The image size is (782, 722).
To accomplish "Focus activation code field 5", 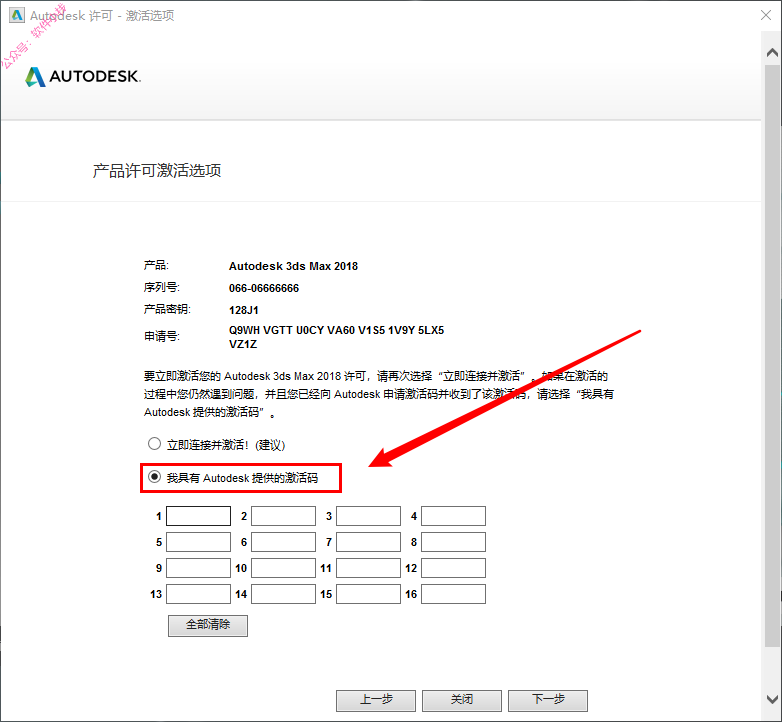I will [x=198, y=542].
